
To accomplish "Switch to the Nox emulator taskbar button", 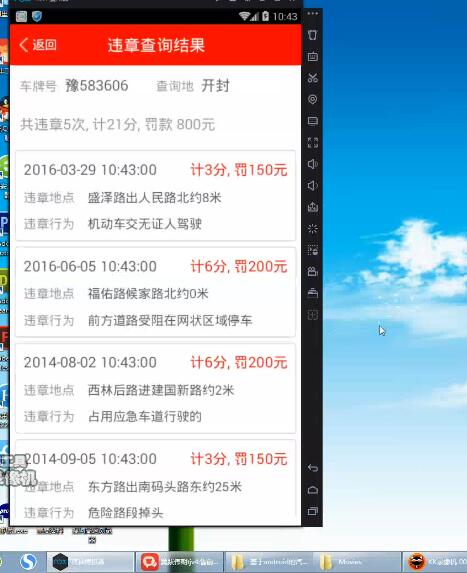I will (90, 561).
